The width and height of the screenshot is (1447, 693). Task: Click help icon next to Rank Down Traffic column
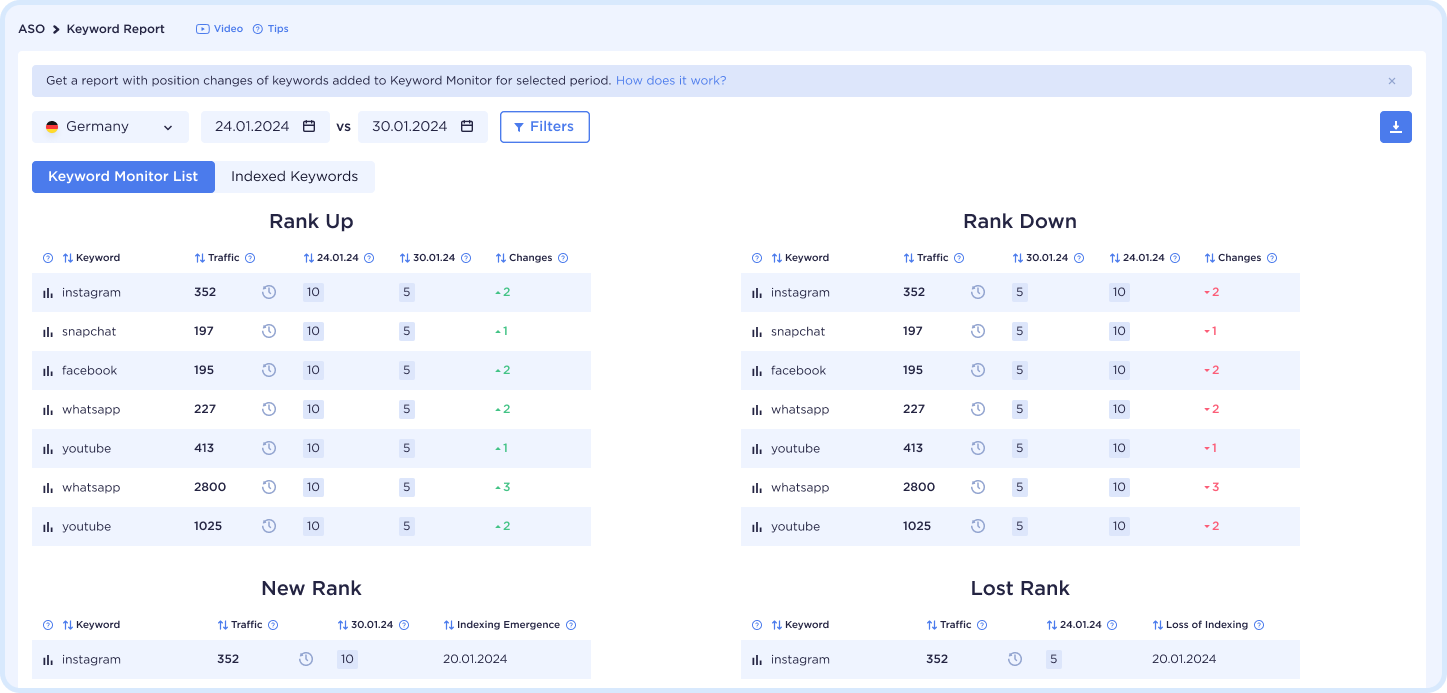(959, 258)
